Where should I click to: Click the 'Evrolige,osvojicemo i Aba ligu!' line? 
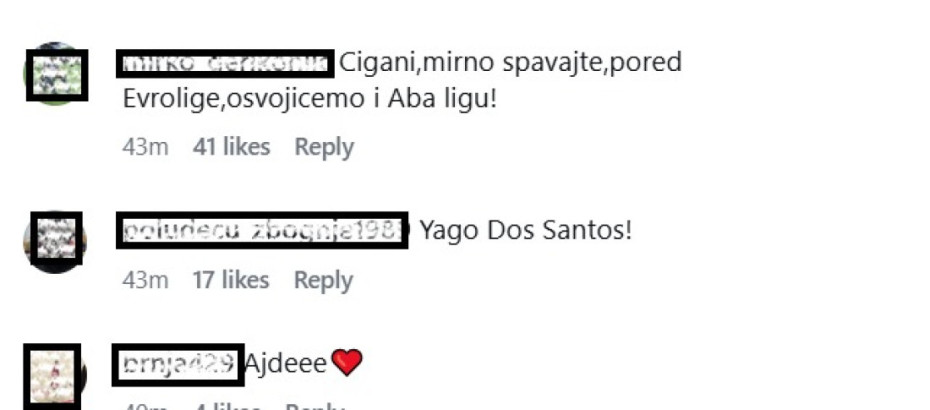[x=309, y=98]
